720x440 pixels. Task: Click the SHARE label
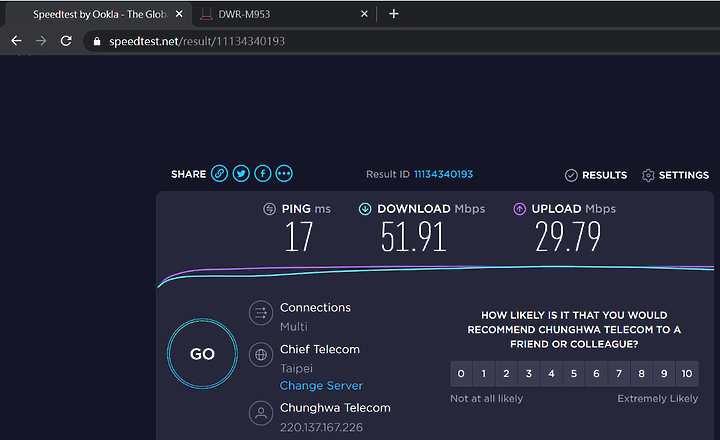pyautogui.click(x=188, y=174)
